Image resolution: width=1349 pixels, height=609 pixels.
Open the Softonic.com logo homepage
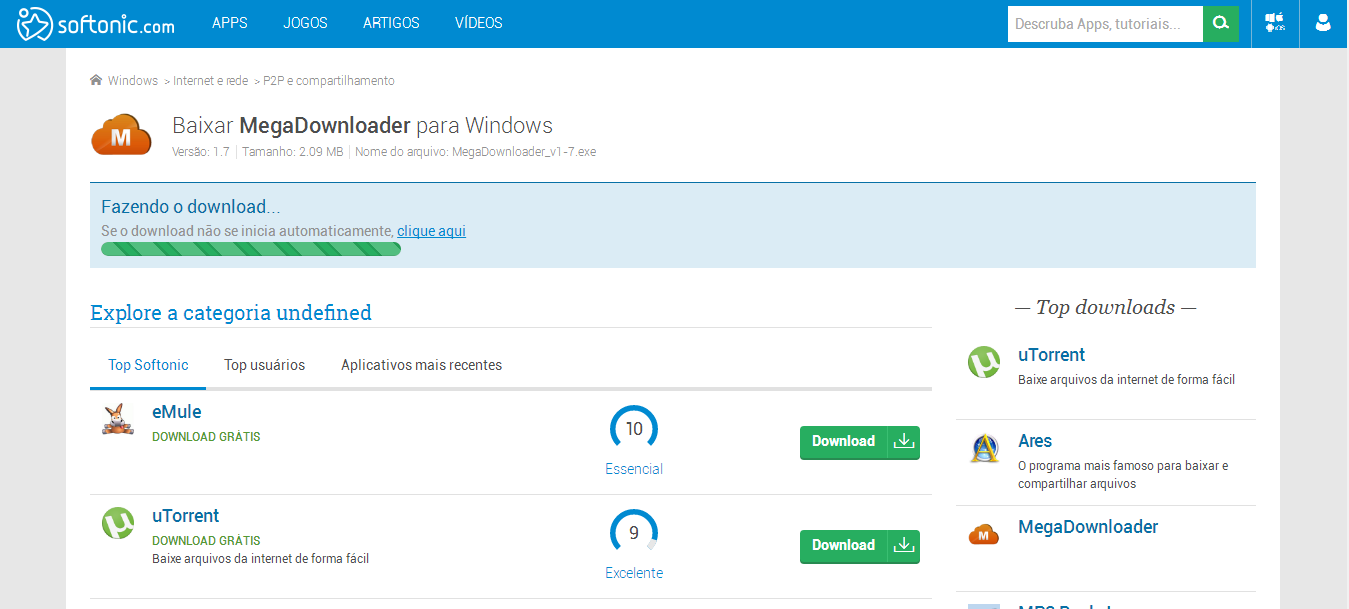96,24
